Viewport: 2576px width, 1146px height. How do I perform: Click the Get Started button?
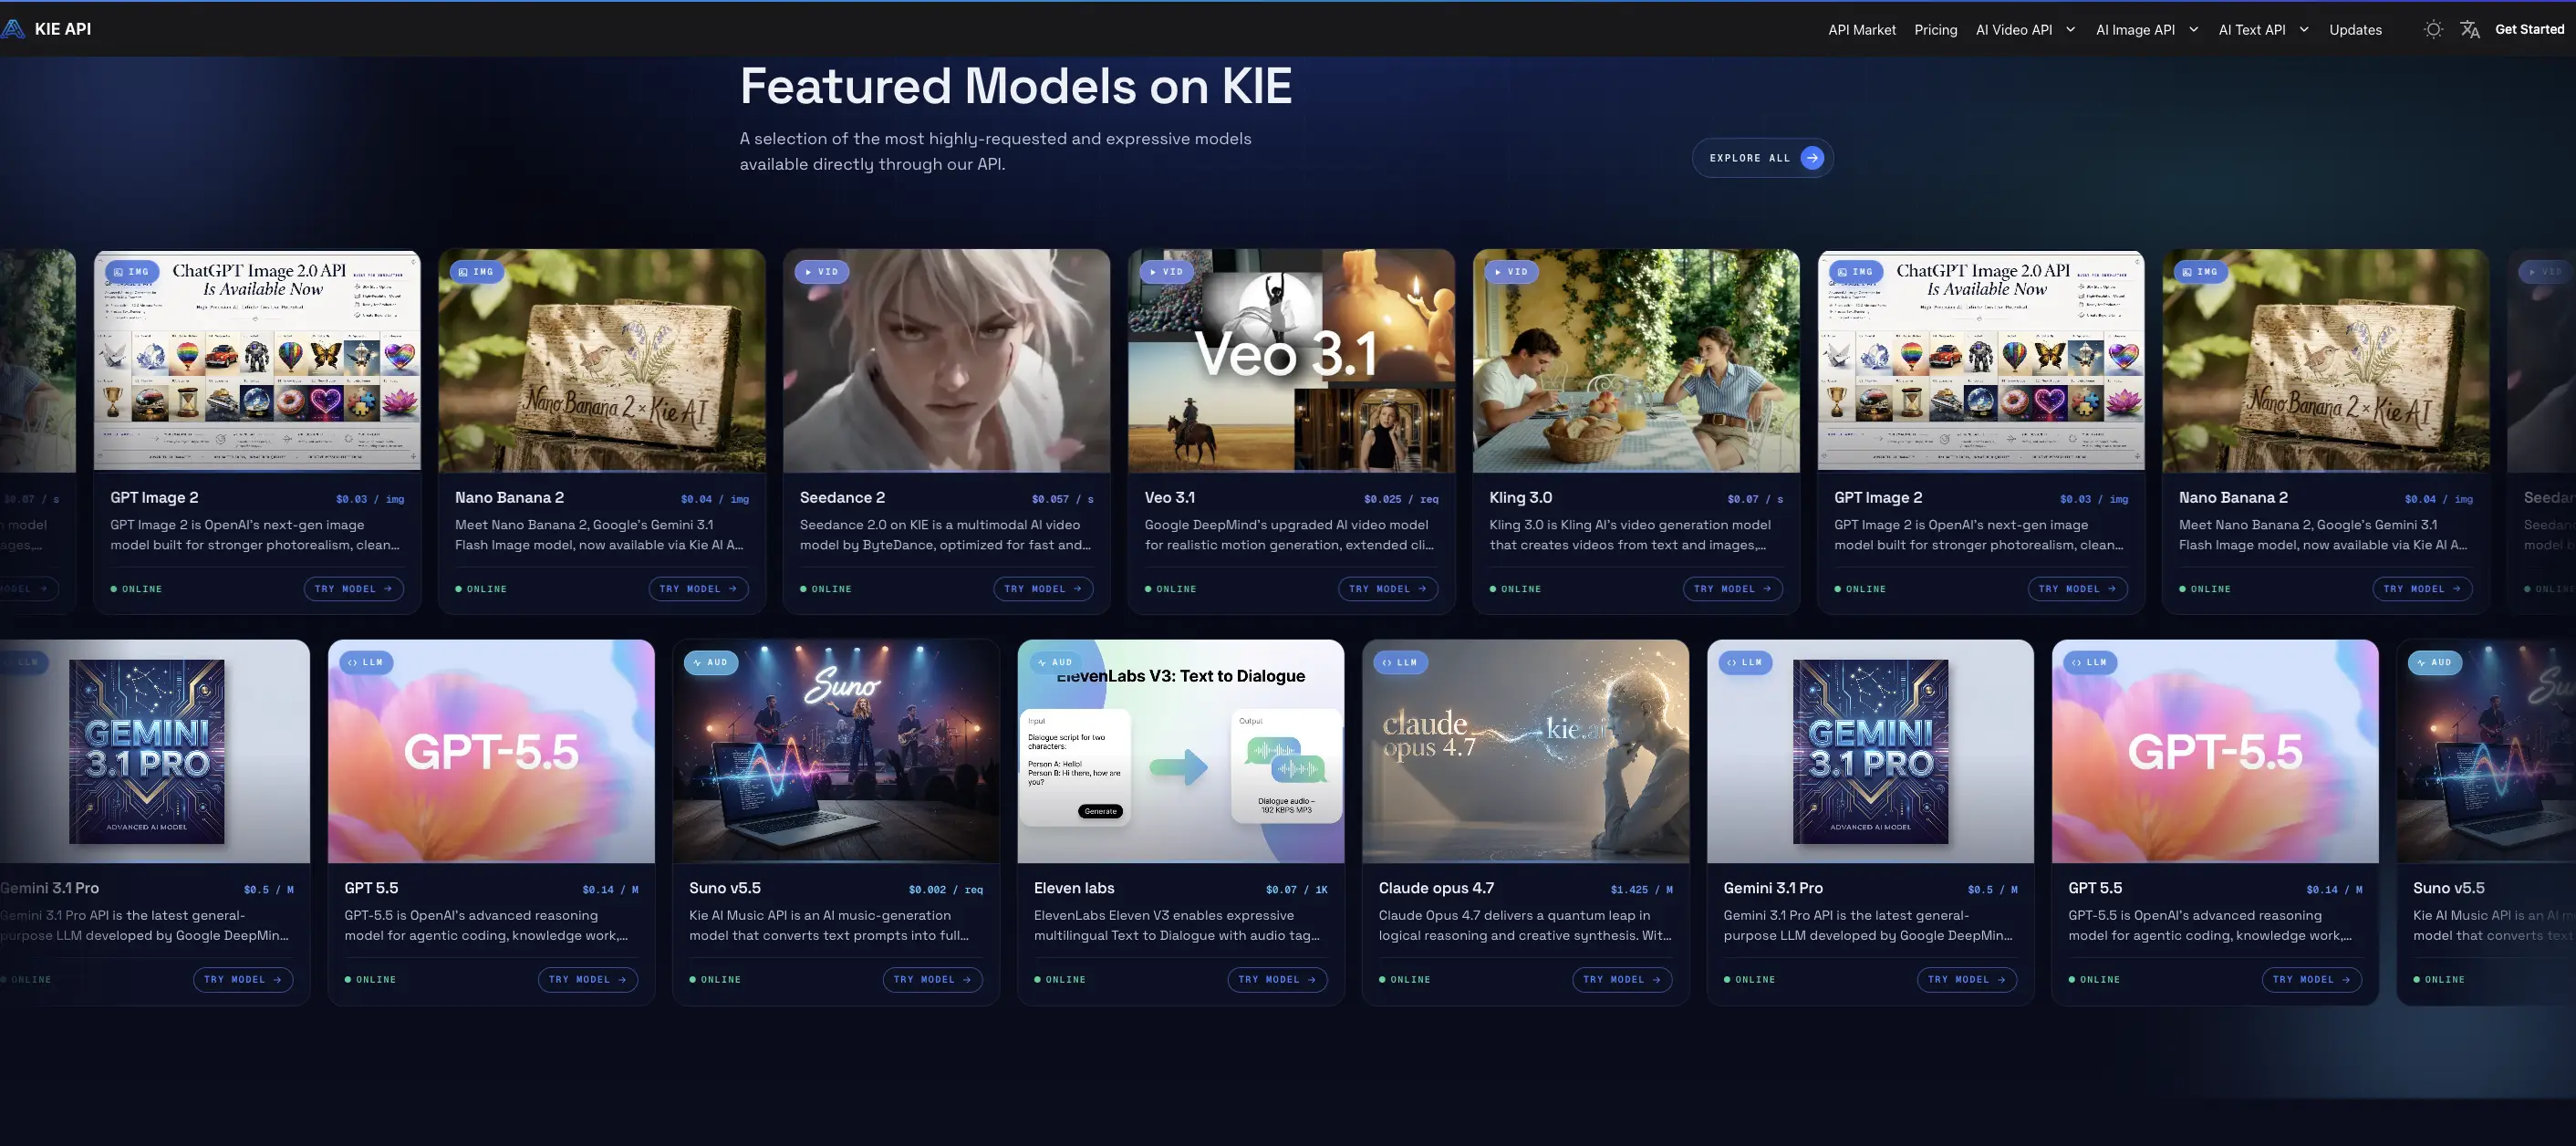tap(2529, 29)
